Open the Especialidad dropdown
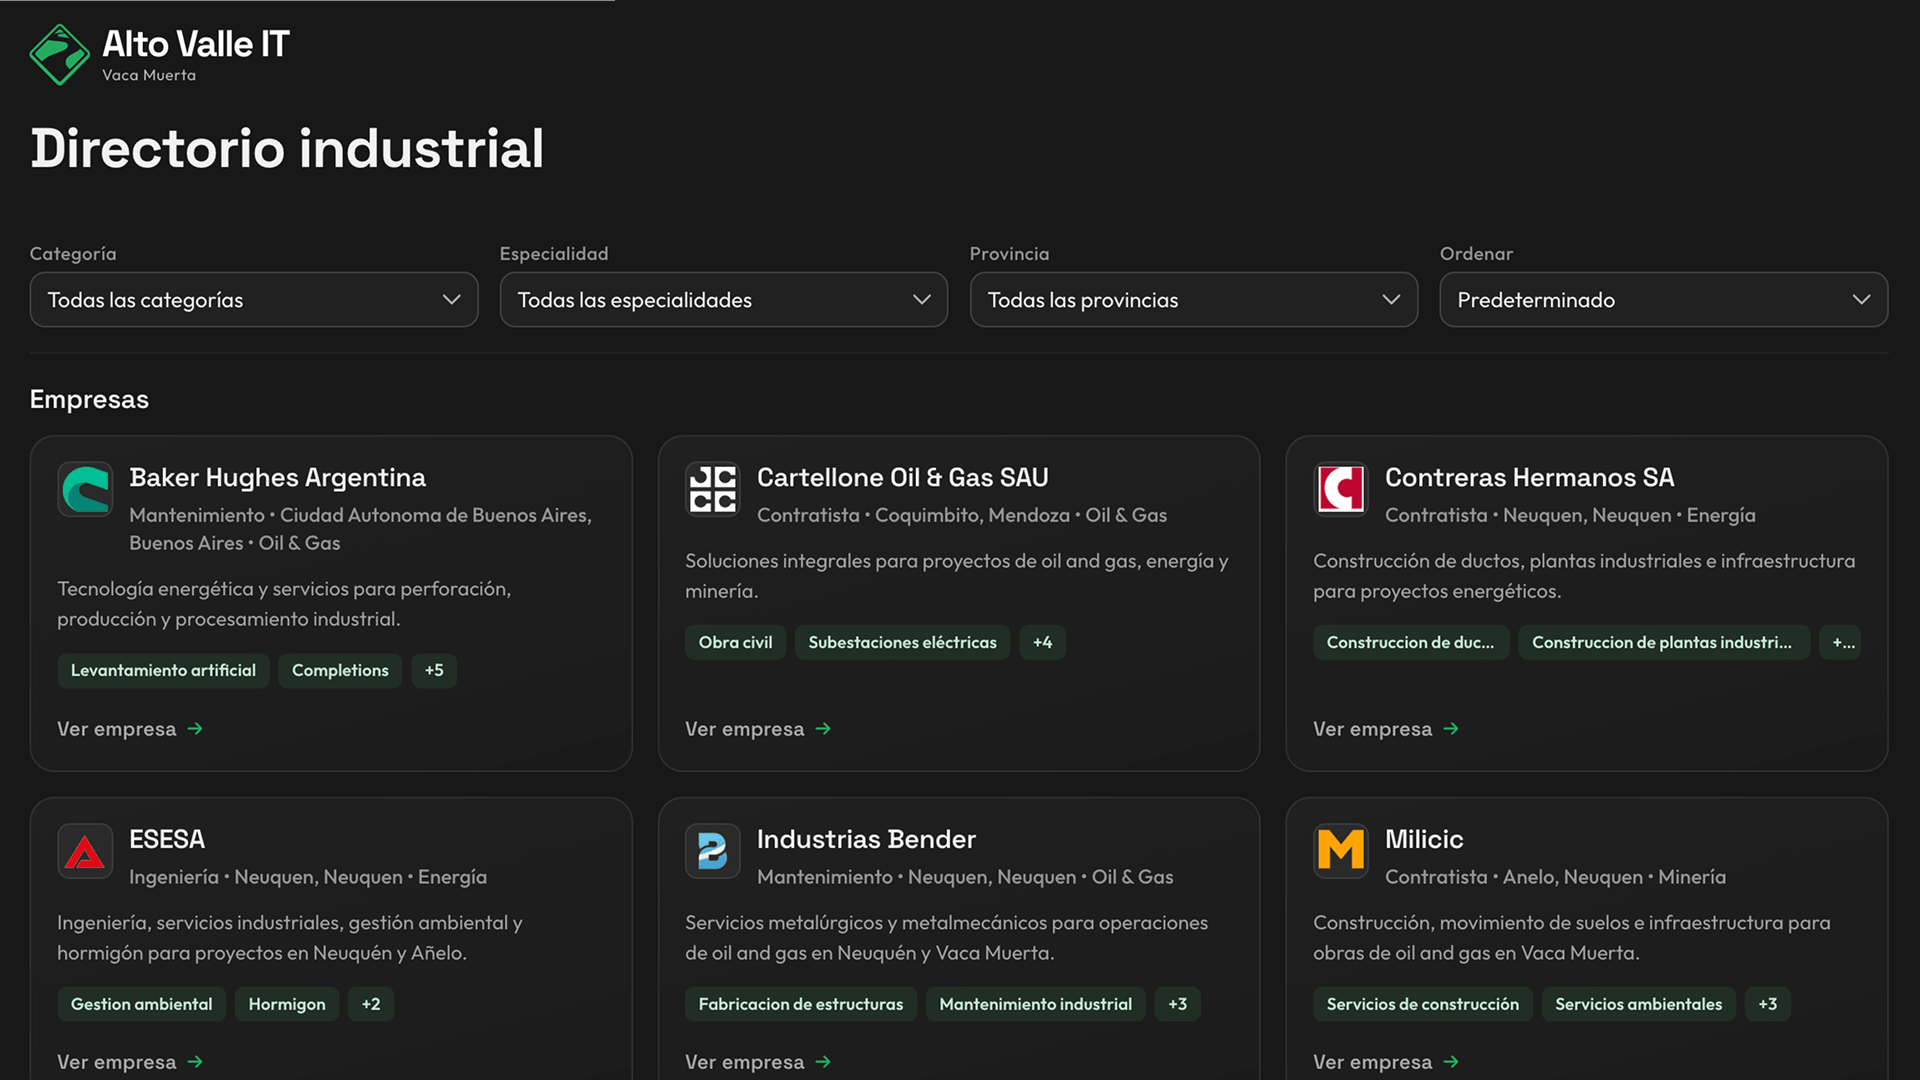Screen dimensions: 1920x1080 click(724, 300)
